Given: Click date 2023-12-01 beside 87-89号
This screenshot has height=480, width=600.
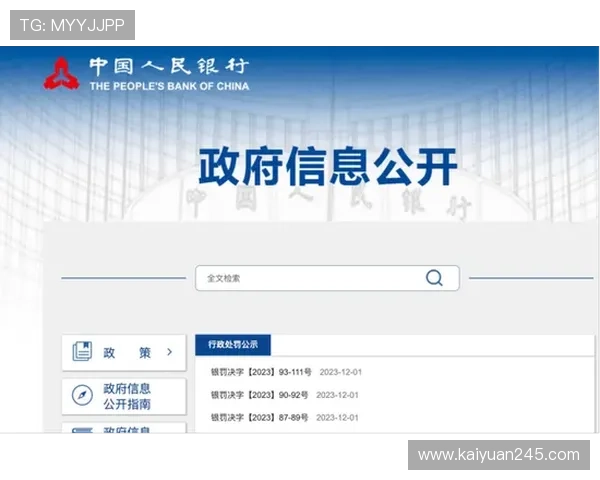Looking at the screenshot, I should tap(337, 418).
